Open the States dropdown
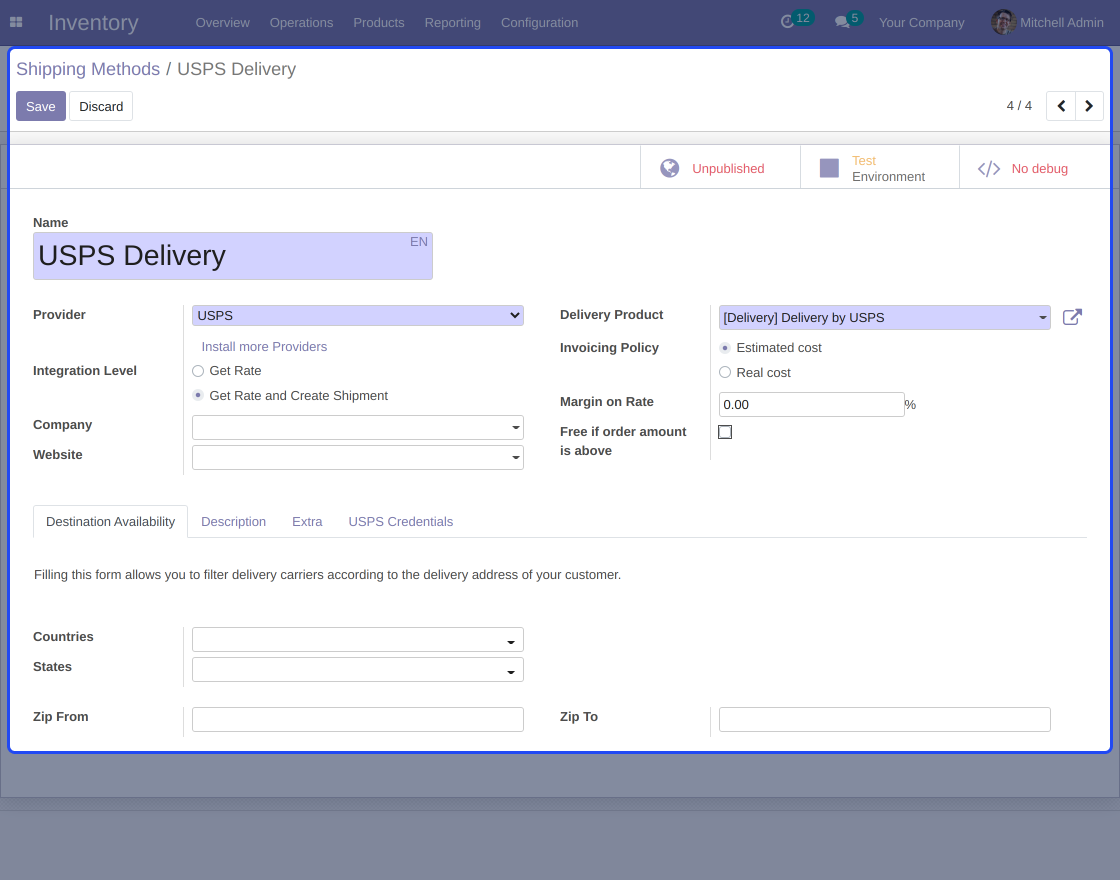The height and width of the screenshot is (880, 1120). pos(358,669)
